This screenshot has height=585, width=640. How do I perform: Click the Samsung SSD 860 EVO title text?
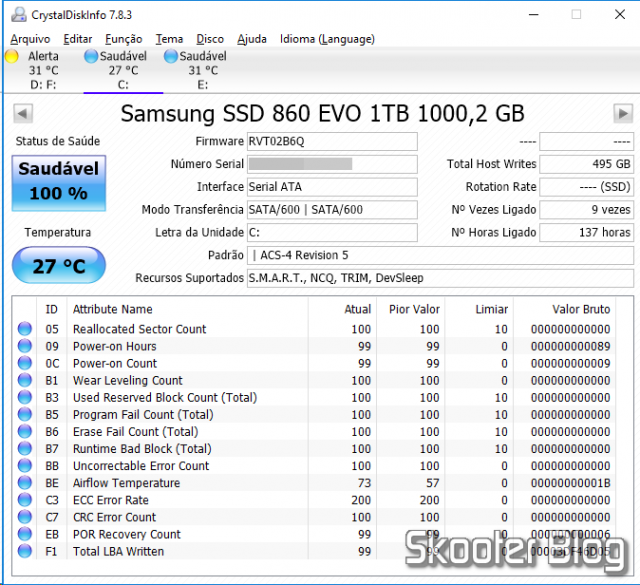[x=322, y=113]
